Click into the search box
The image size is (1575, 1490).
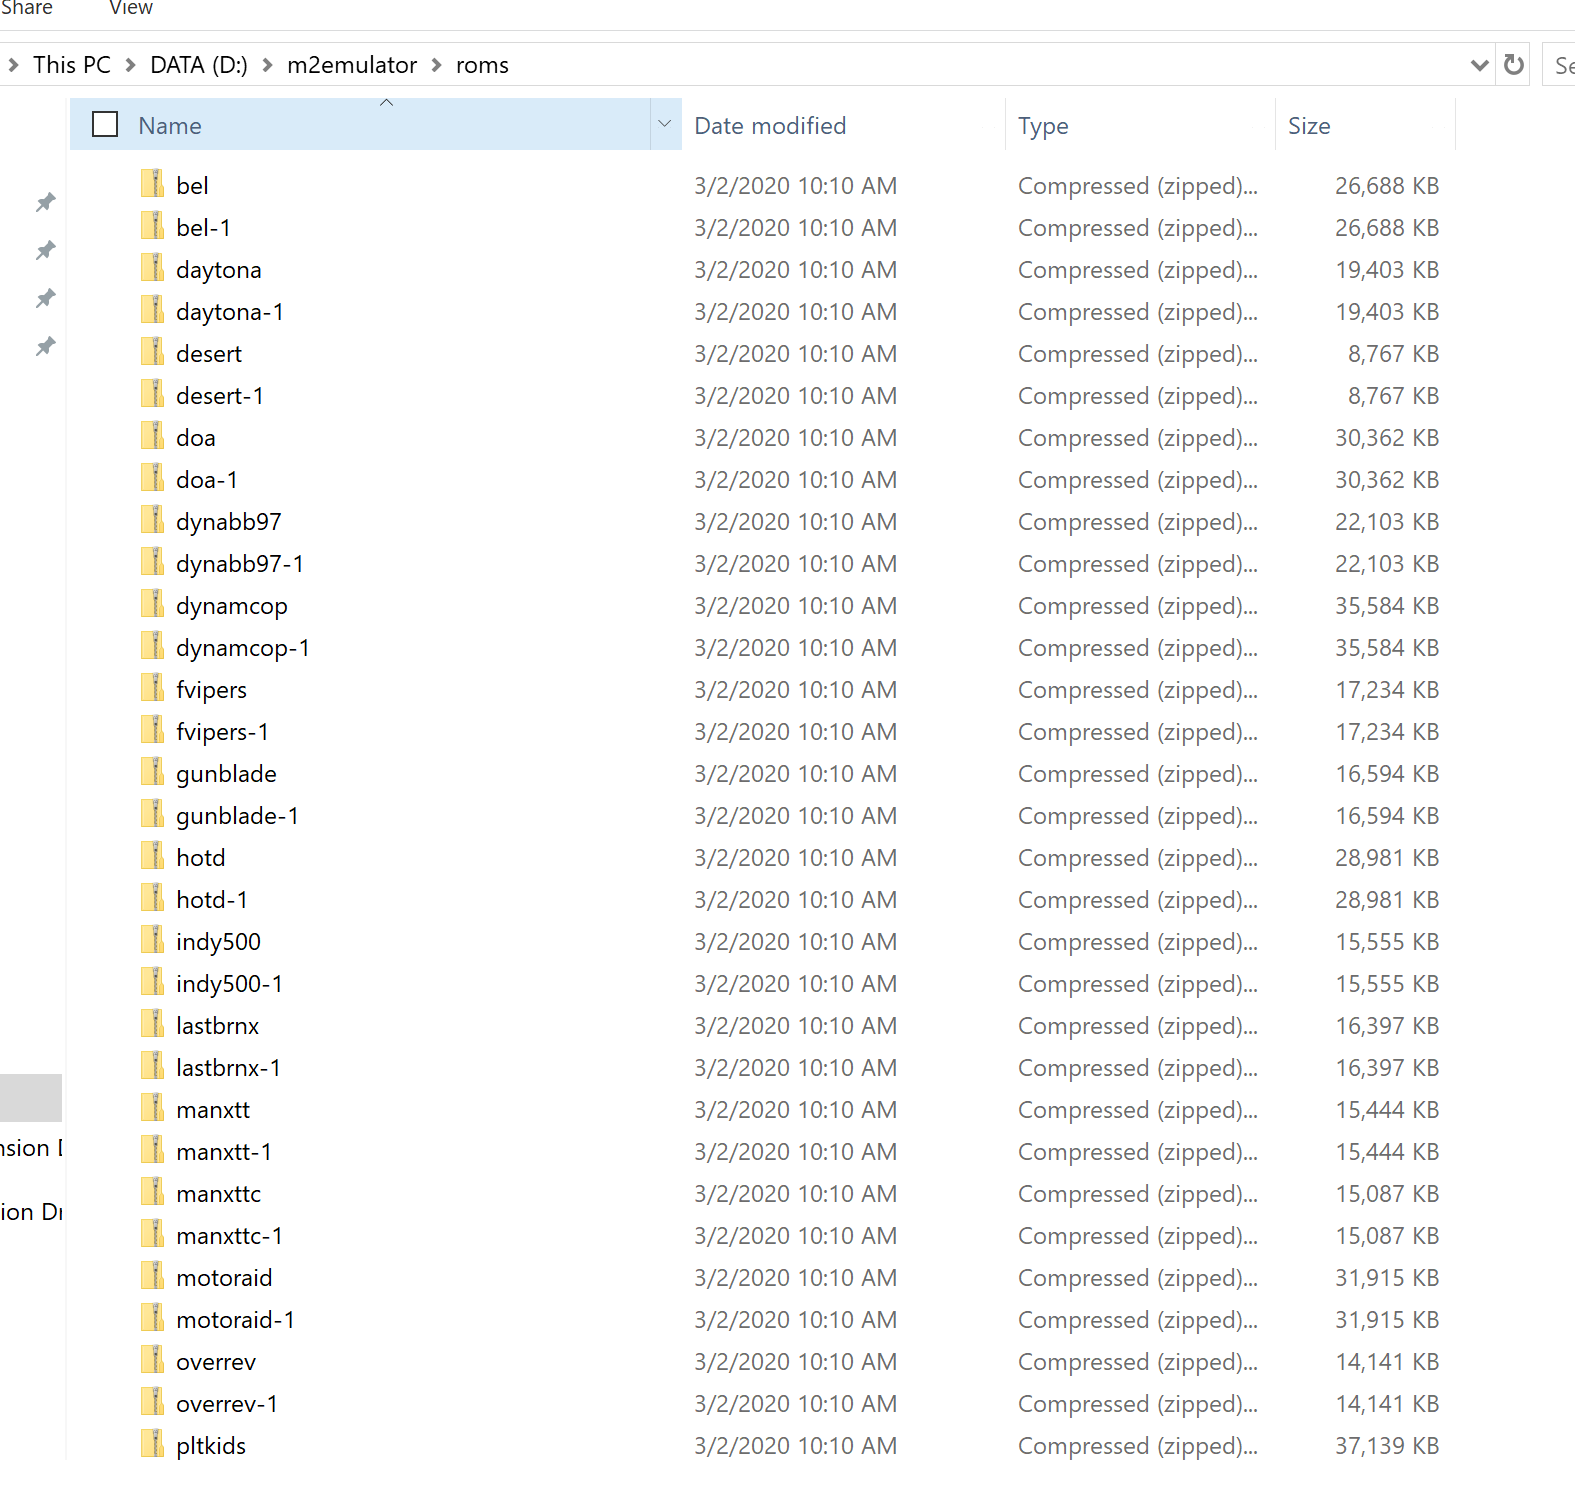(1559, 65)
